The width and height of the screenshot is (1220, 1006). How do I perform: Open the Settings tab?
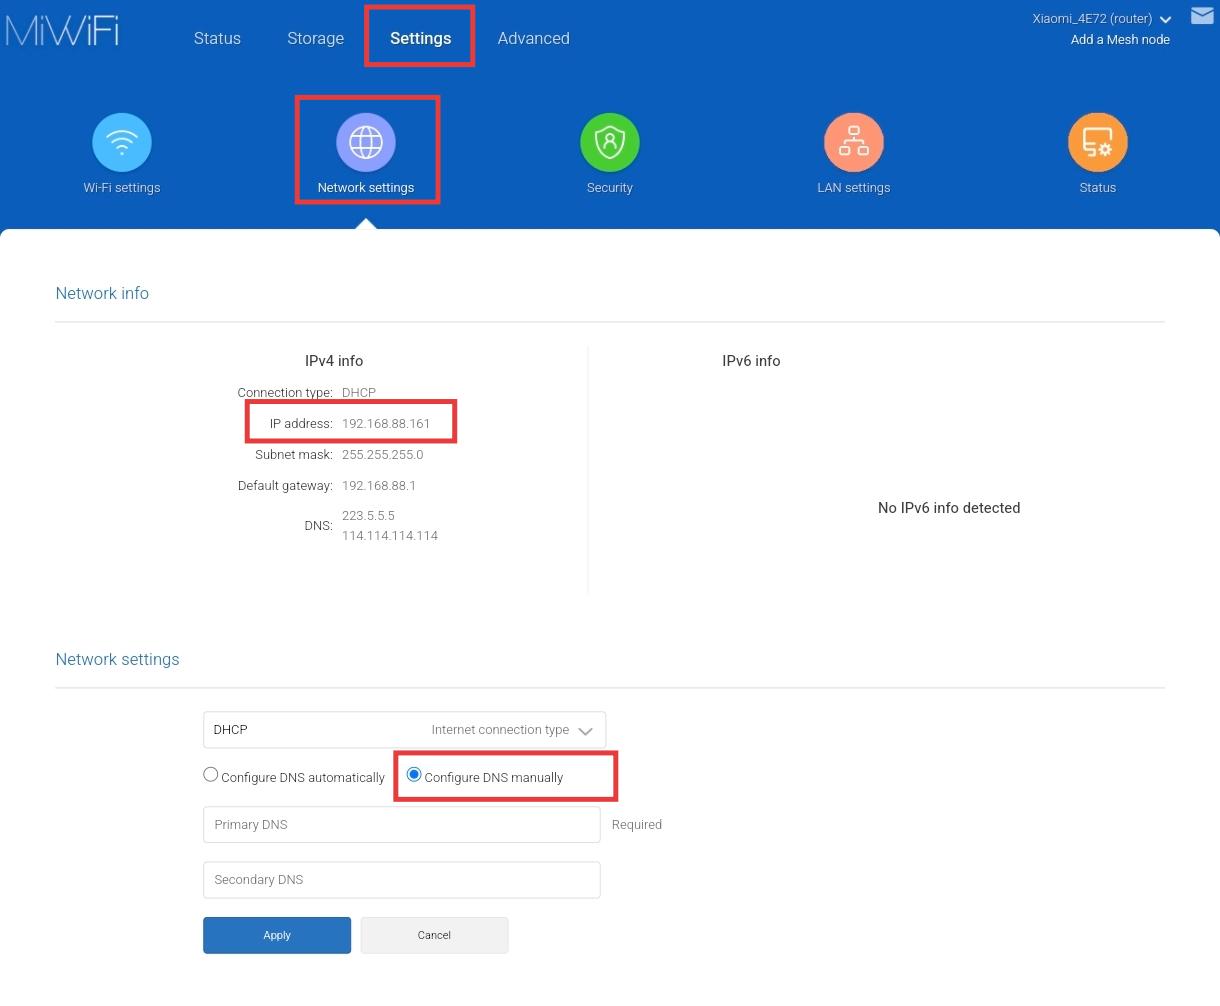420,39
